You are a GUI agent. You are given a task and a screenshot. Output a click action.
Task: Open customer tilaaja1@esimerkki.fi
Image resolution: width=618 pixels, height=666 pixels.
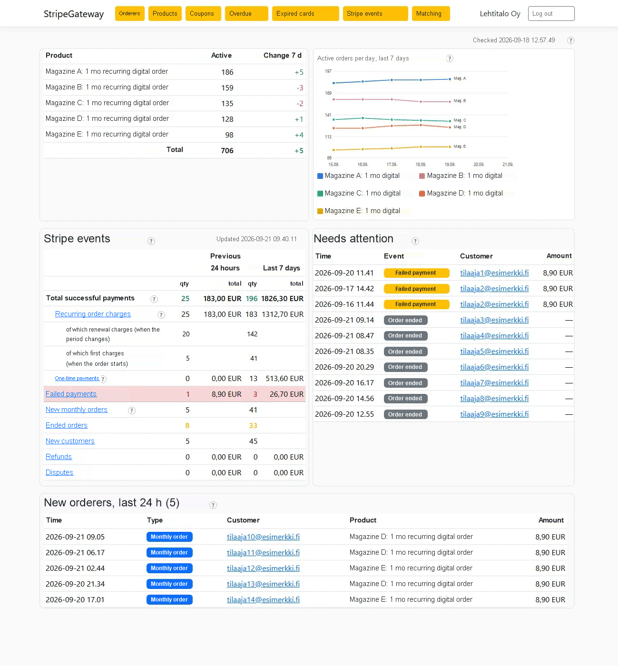point(494,273)
